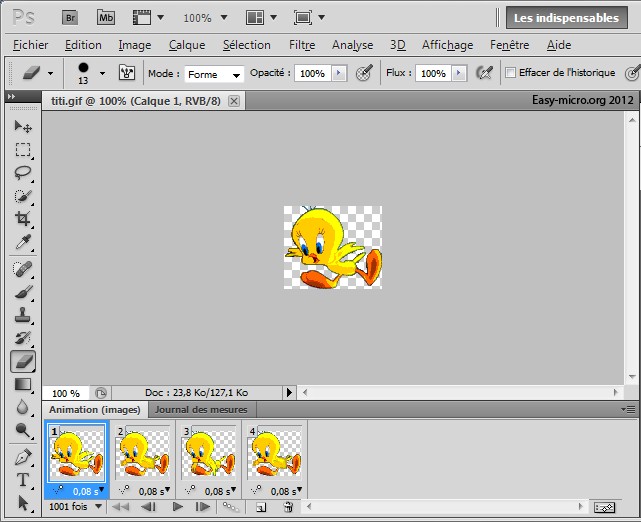Select the History Brush tool
This screenshot has height=522, width=641.
(23, 338)
